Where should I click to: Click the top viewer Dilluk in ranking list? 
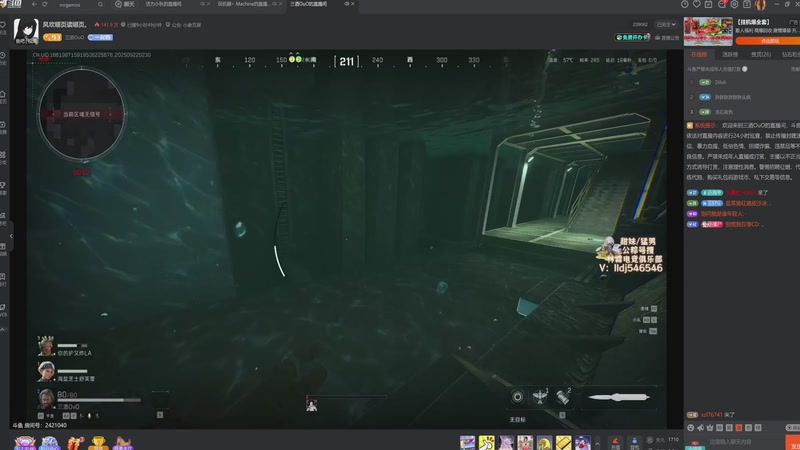[x=720, y=82]
